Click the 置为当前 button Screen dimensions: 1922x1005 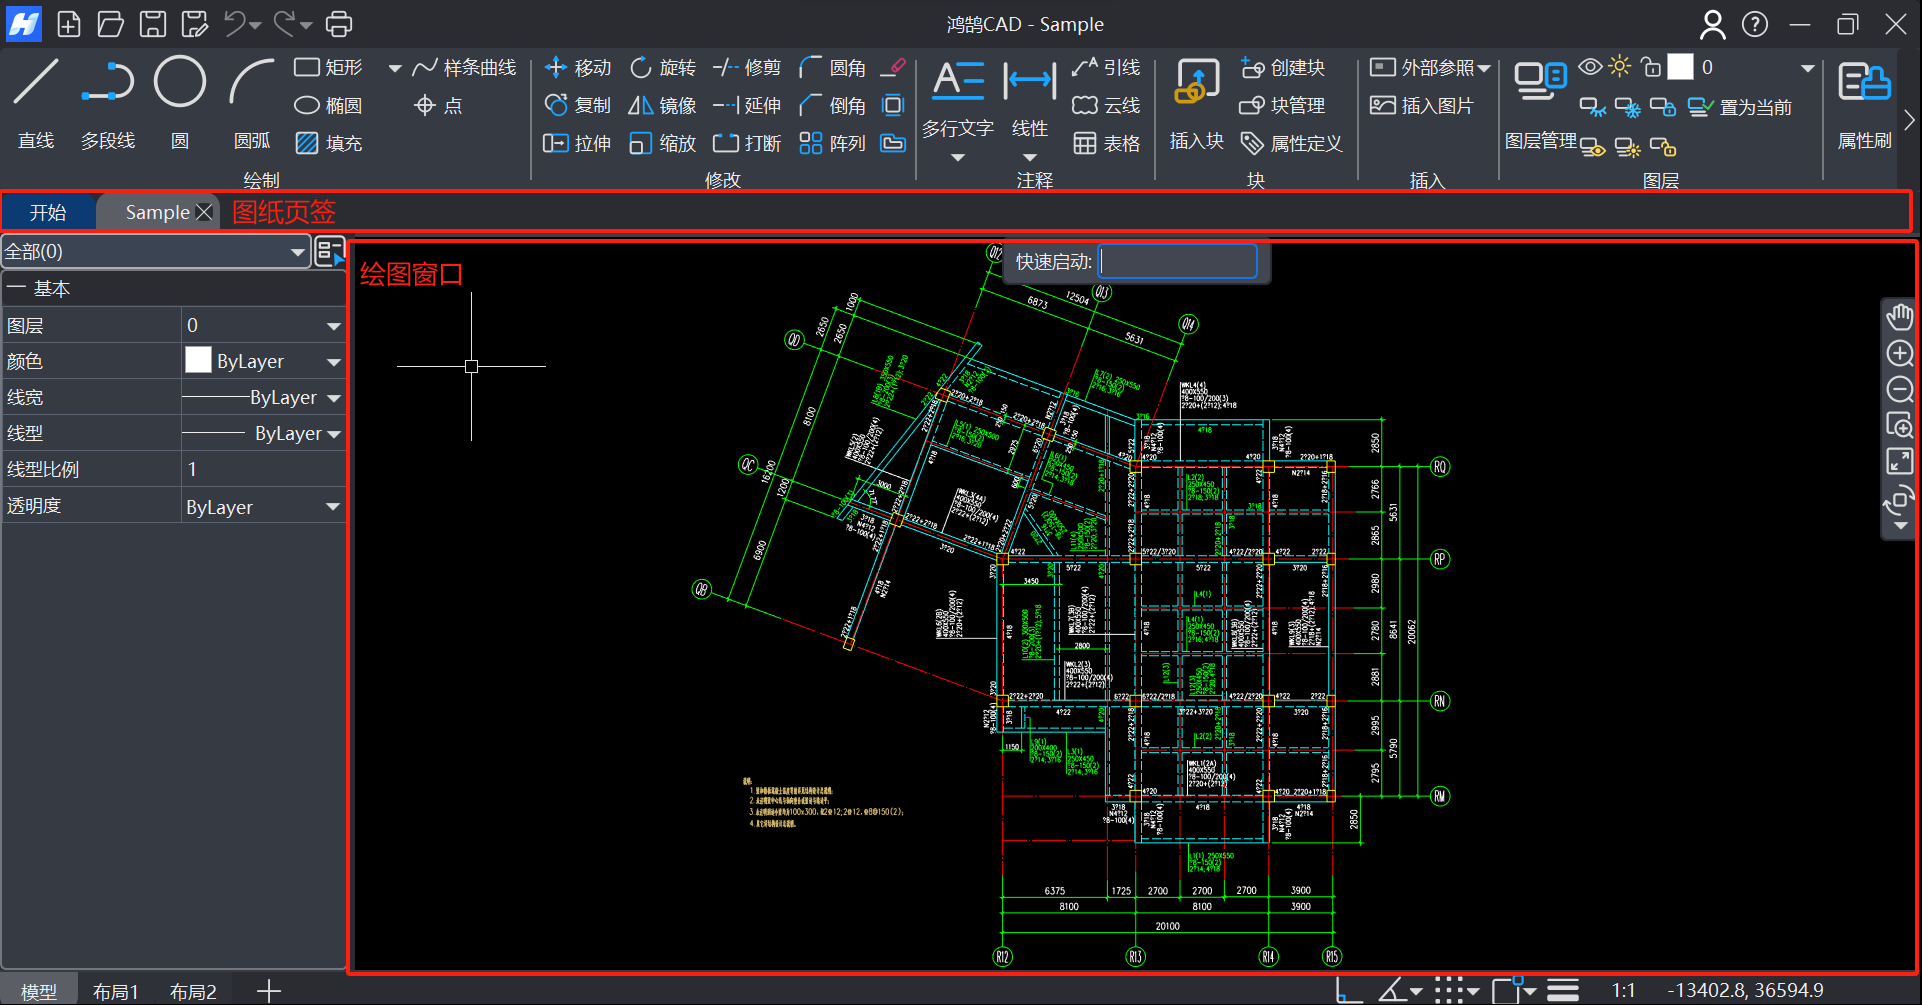[1741, 107]
